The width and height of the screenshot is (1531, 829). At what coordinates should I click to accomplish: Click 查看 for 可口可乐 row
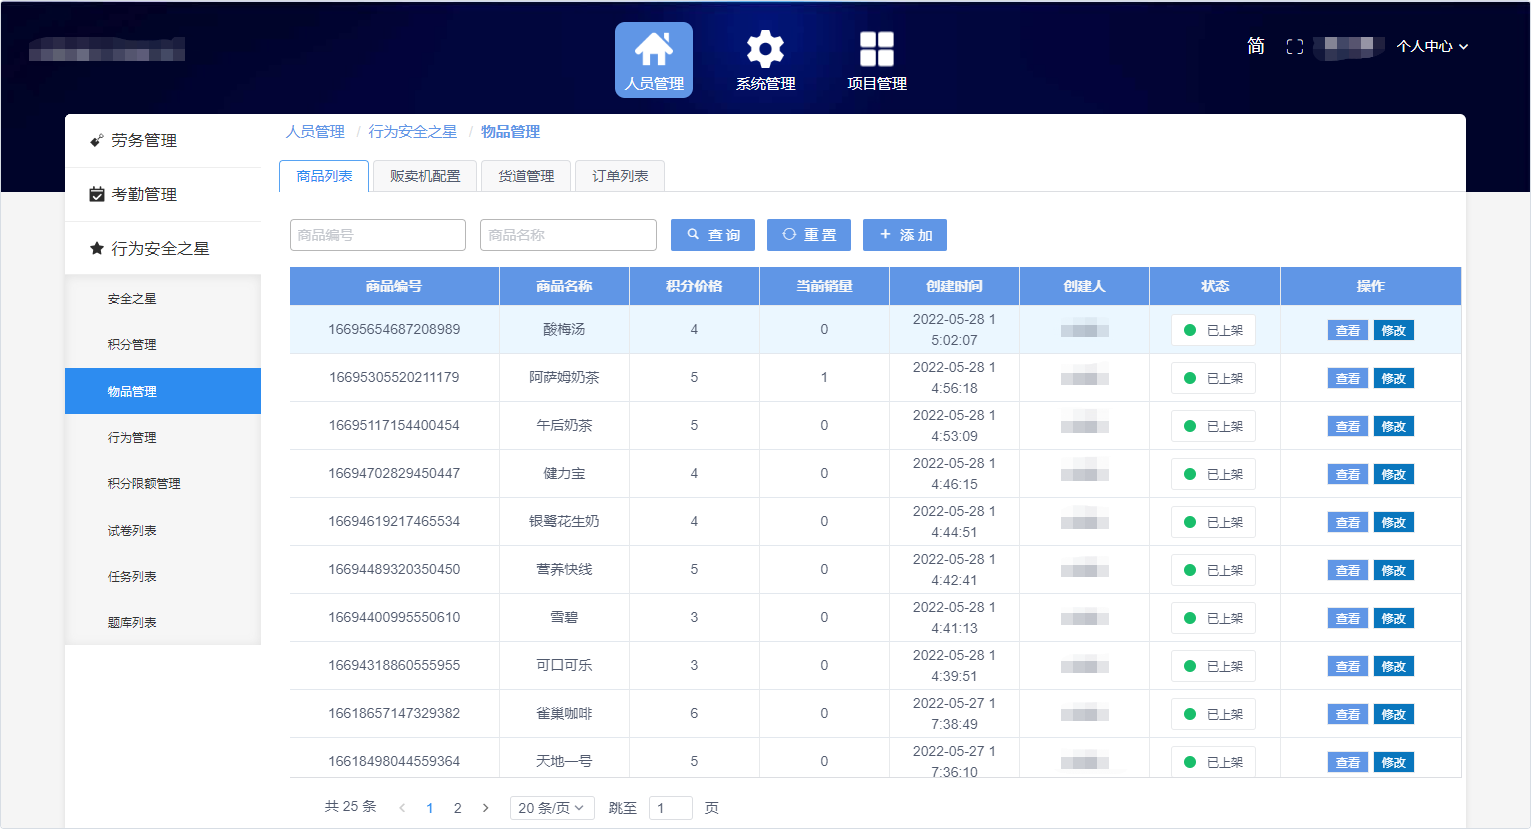click(x=1347, y=667)
